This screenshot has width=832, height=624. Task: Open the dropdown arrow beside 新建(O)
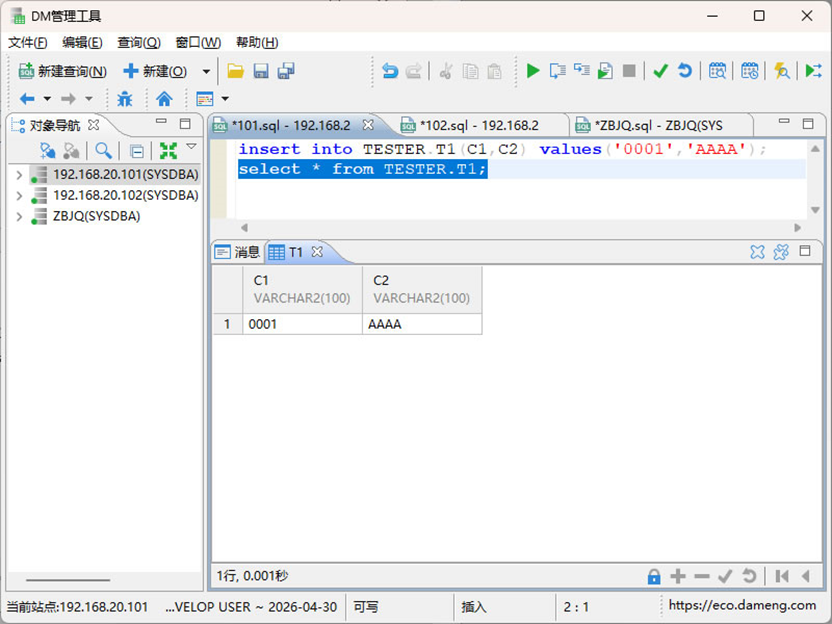coord(206,71)
